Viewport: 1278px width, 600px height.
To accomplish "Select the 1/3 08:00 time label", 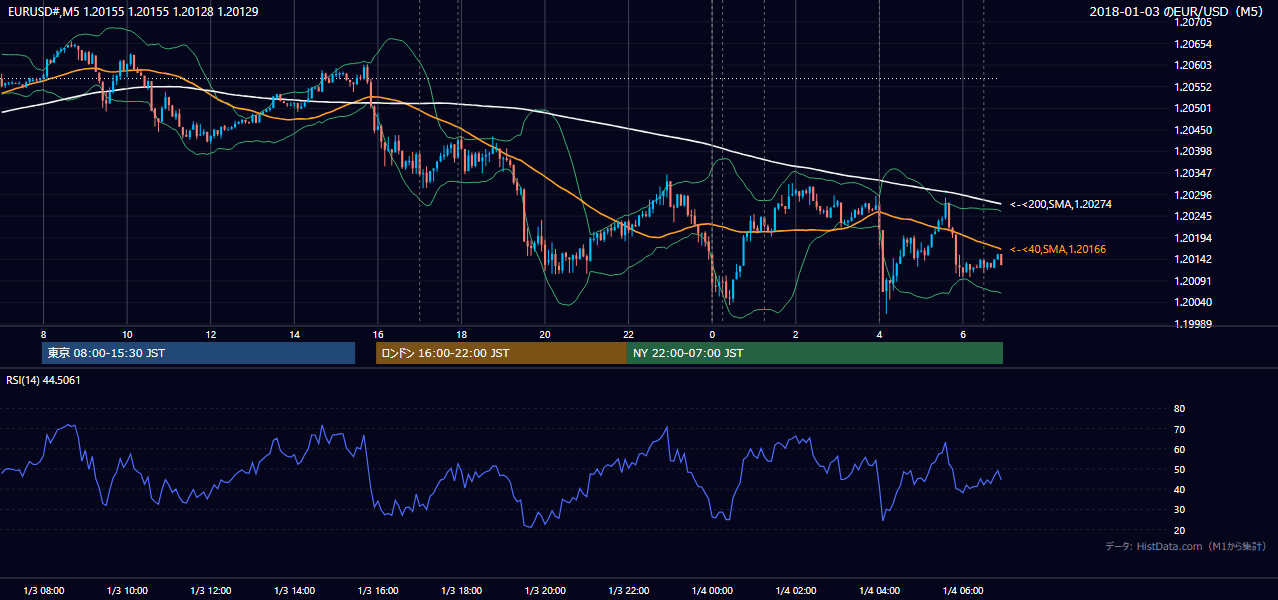I will [43, 591].
